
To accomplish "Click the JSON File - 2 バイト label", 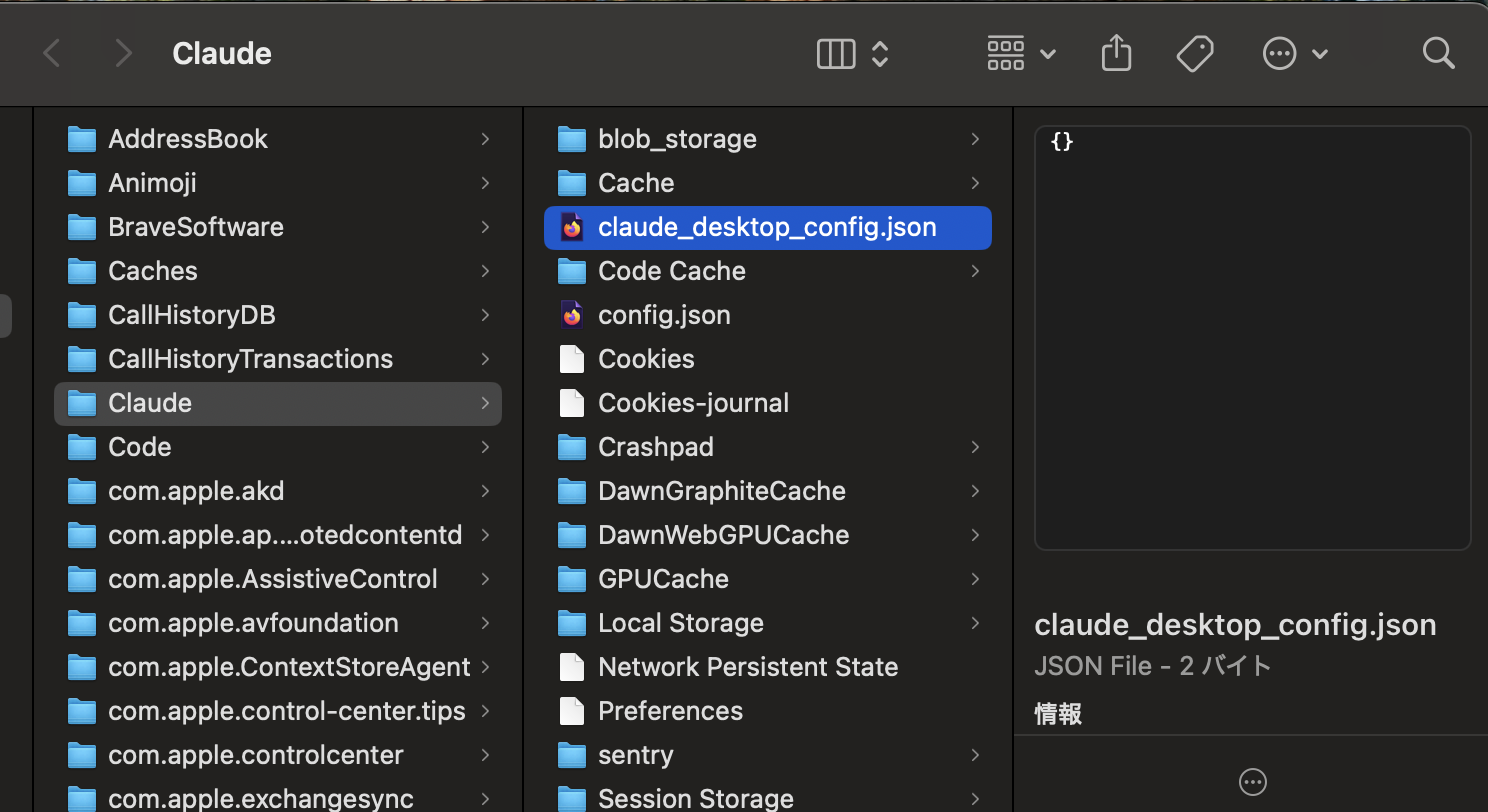I will (x=1153, y=666).
